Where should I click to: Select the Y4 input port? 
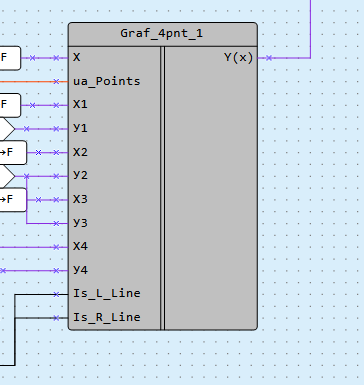pyautogui.click(x=80, y=270)
